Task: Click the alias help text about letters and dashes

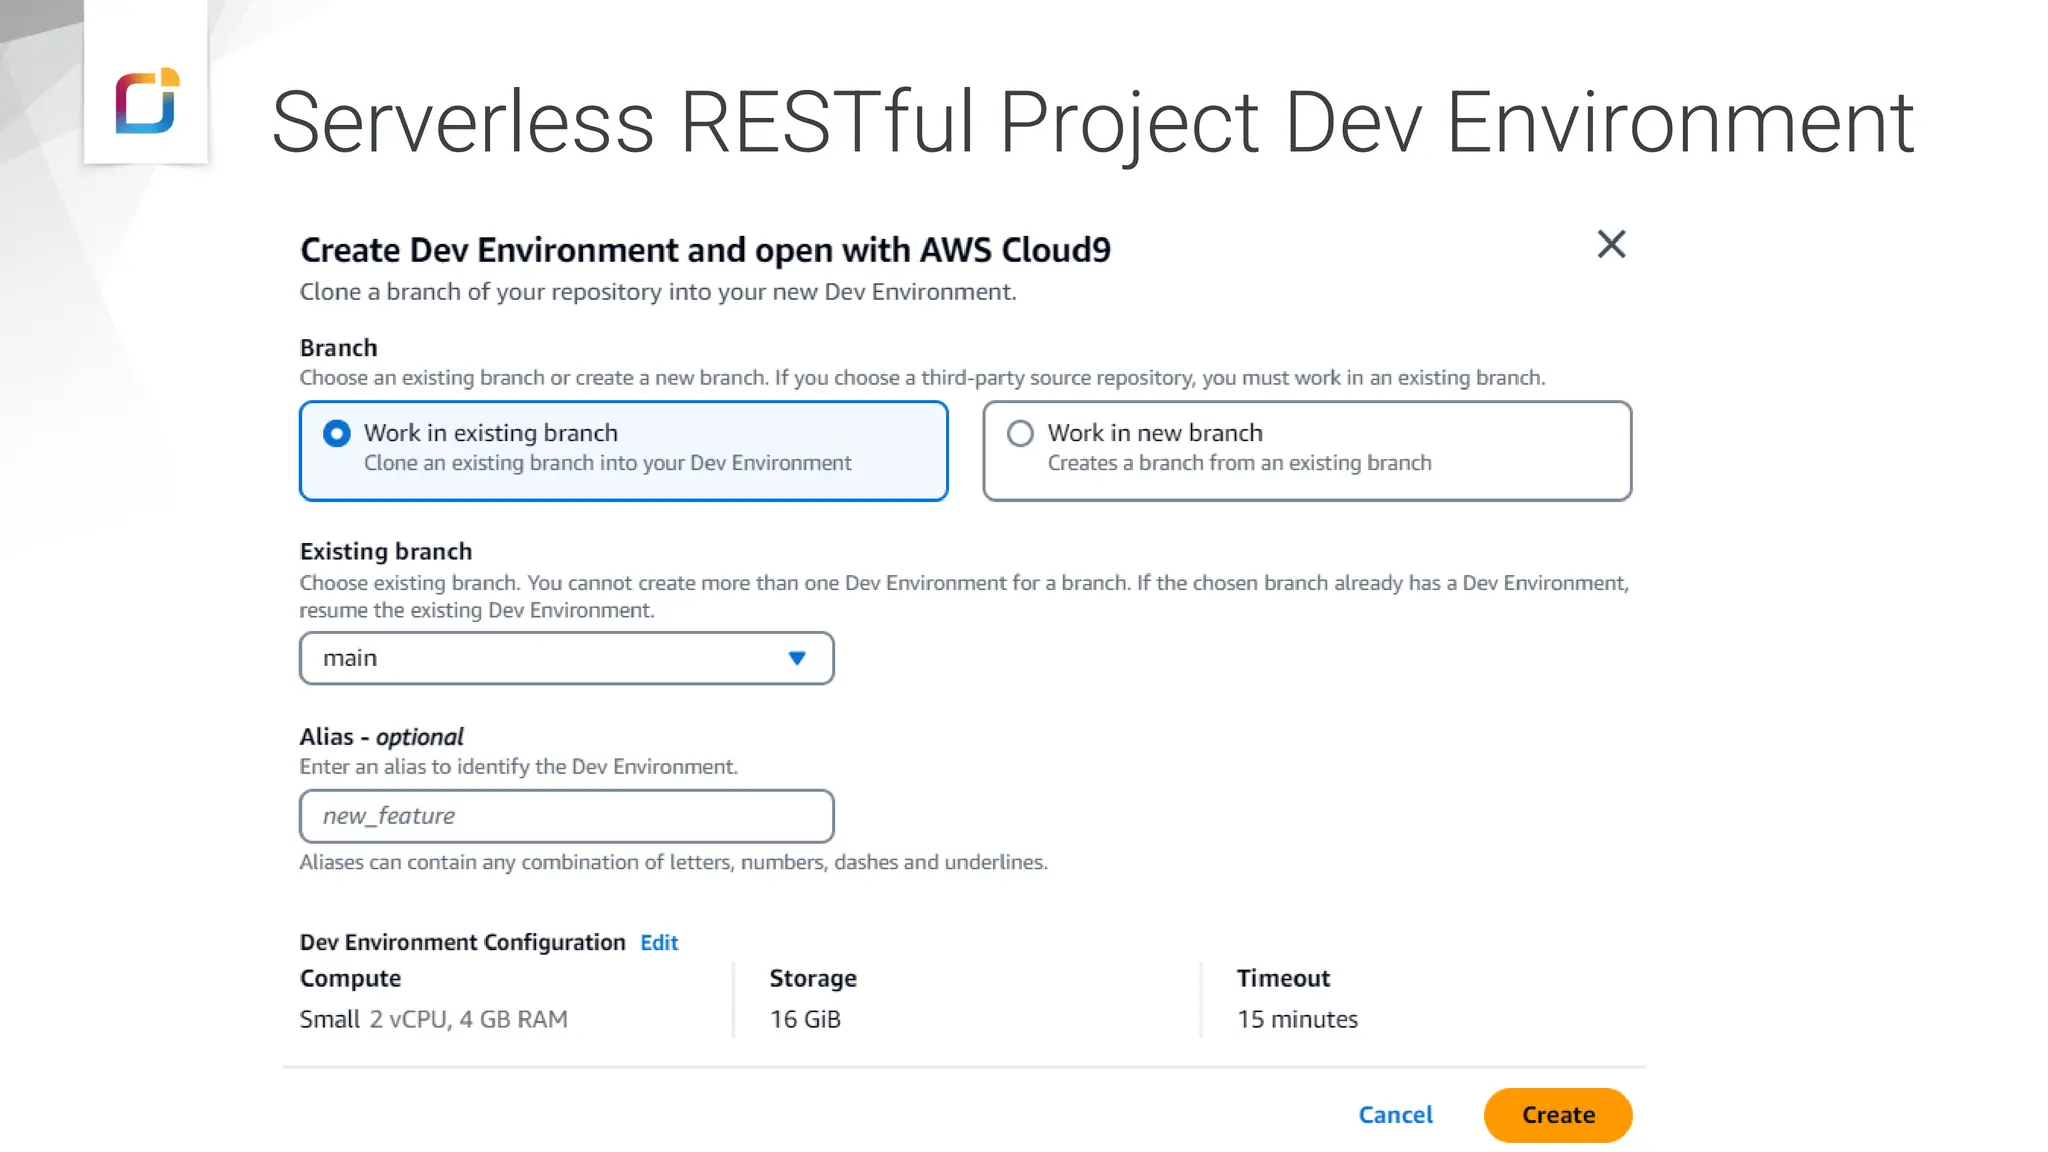Action: point(673,862)
